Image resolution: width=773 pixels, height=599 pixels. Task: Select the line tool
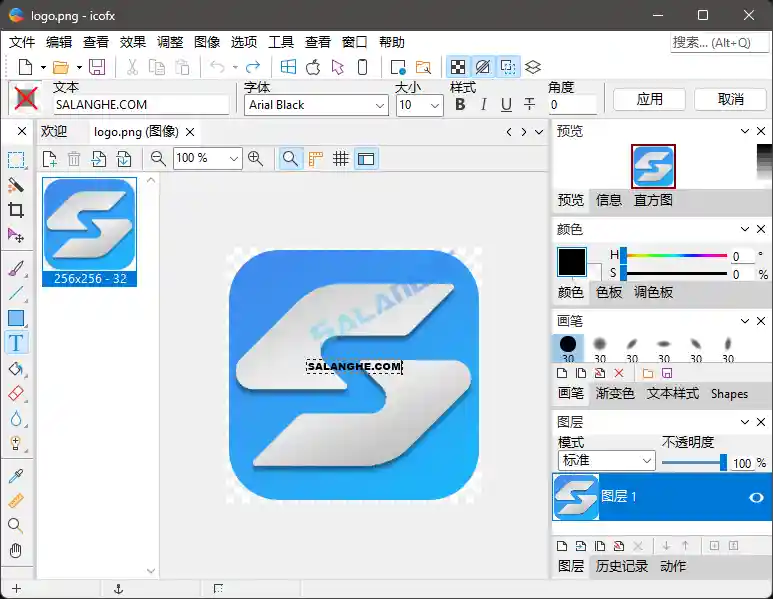16,293
